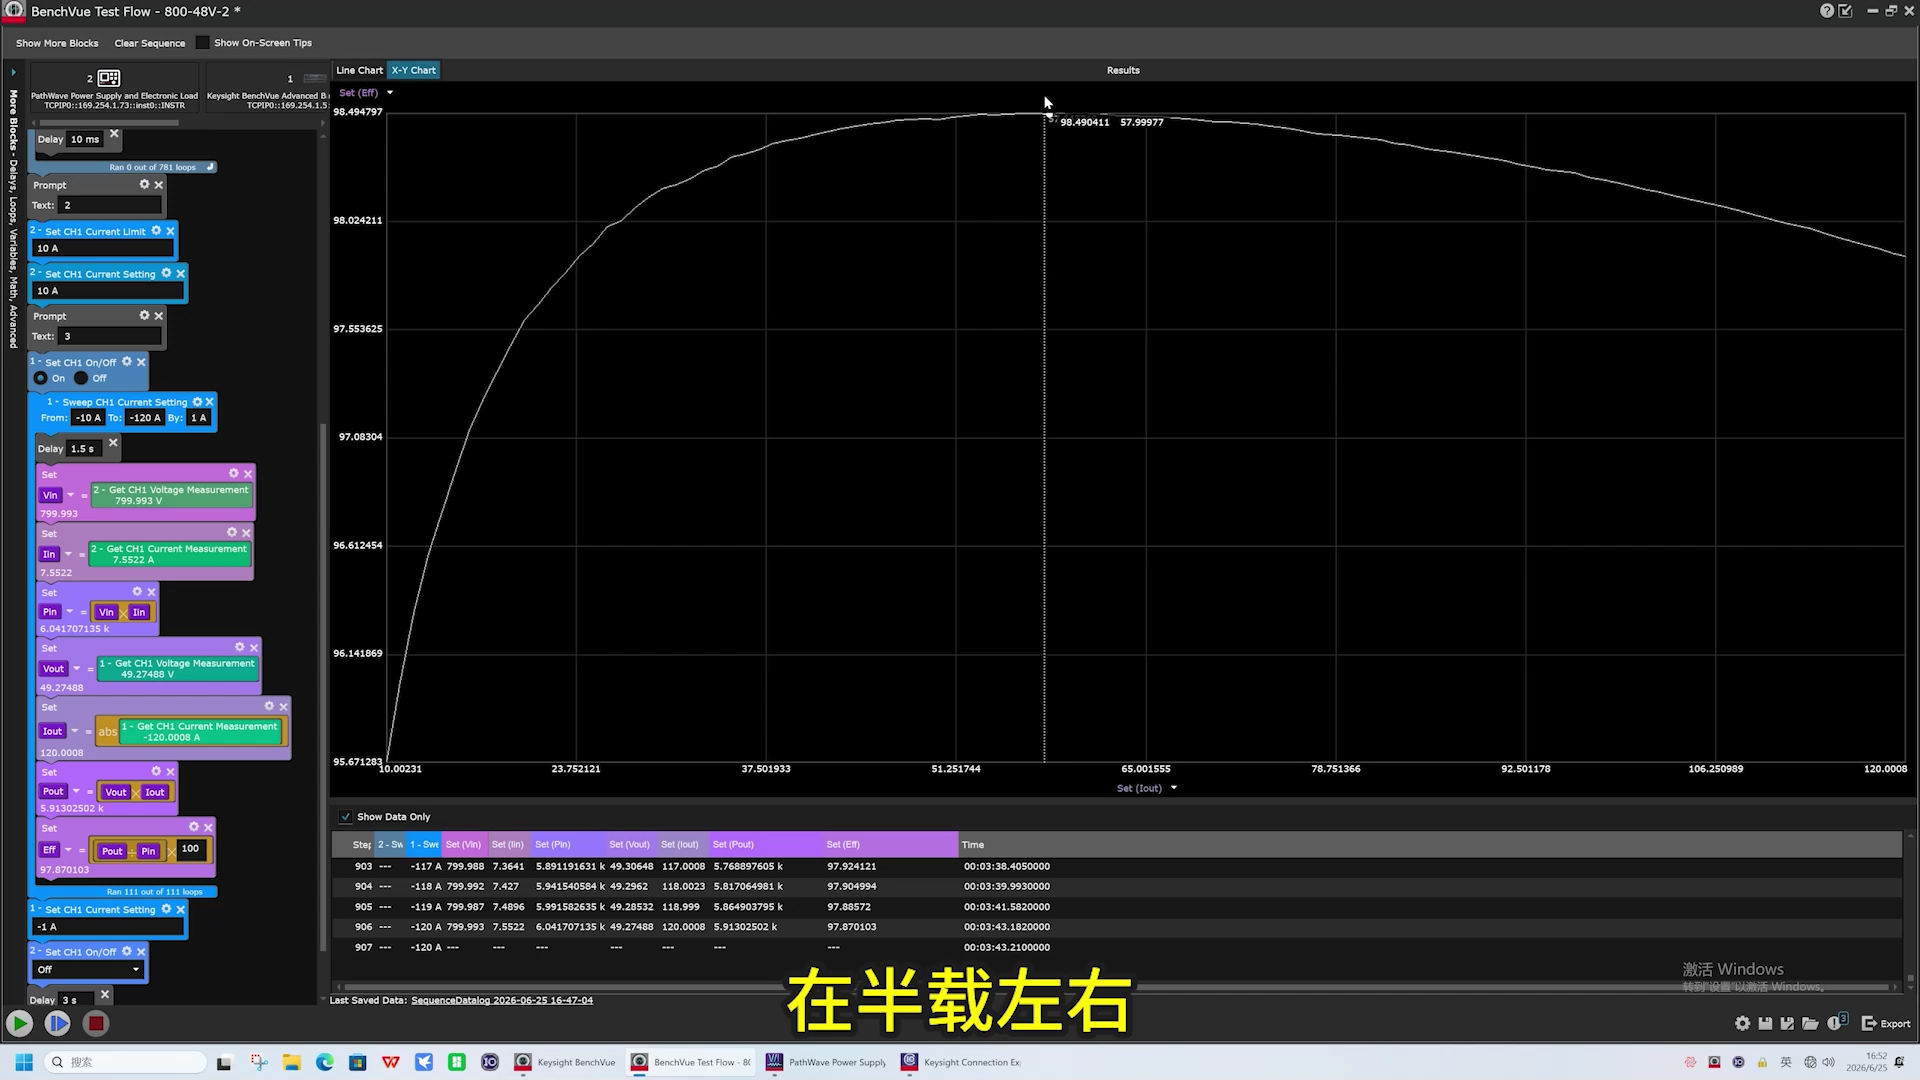Select results row for step 906

click(x=1115, y=927)
